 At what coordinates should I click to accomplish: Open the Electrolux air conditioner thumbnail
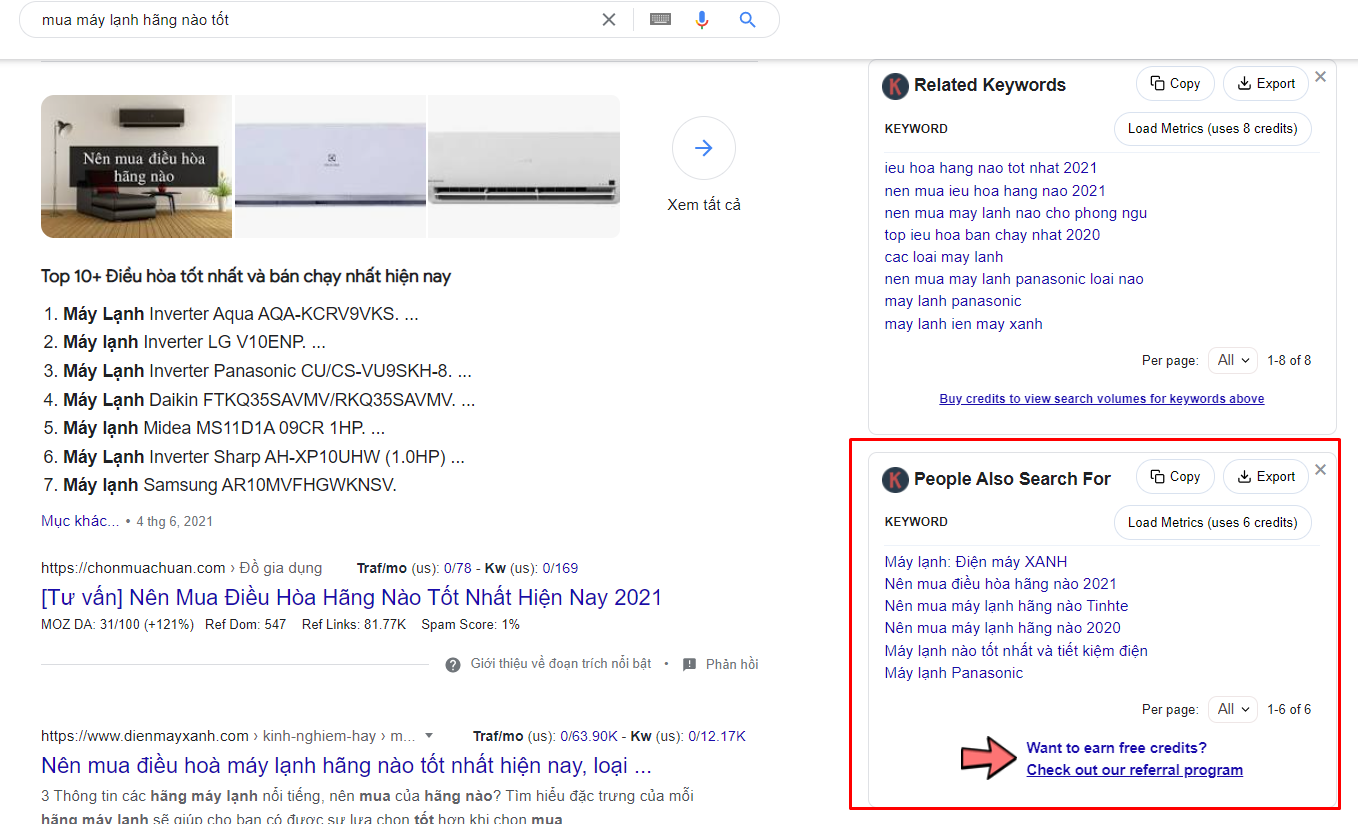[x=330, y=166]
